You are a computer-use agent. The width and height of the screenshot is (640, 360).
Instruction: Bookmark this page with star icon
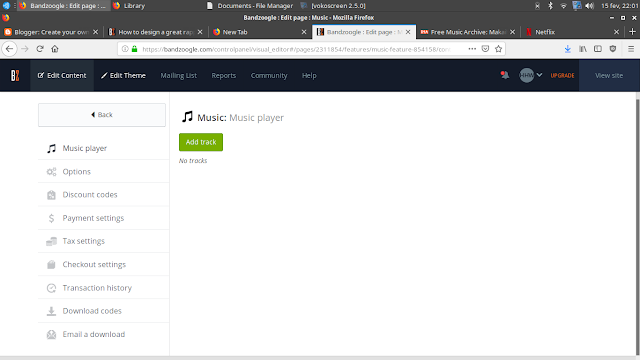[x=498, y=49]
